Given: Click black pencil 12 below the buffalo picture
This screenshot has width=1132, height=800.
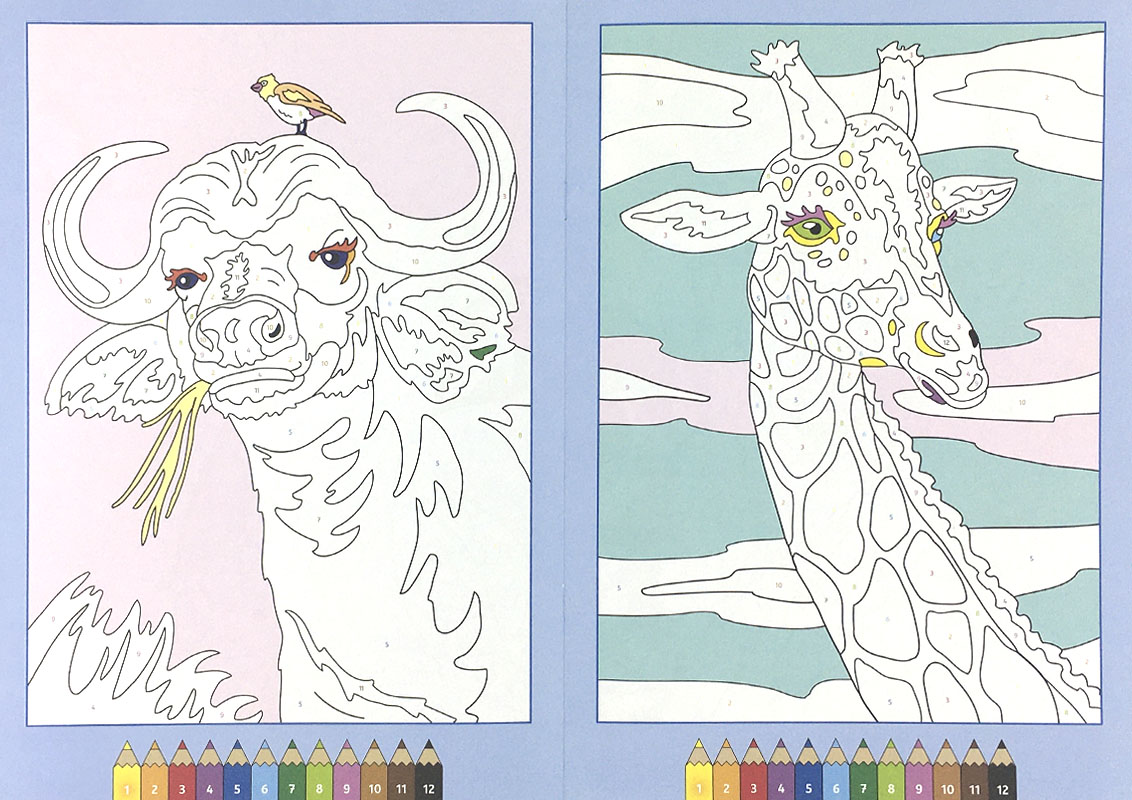Looking at the screenshot, I should click(429, 770).
